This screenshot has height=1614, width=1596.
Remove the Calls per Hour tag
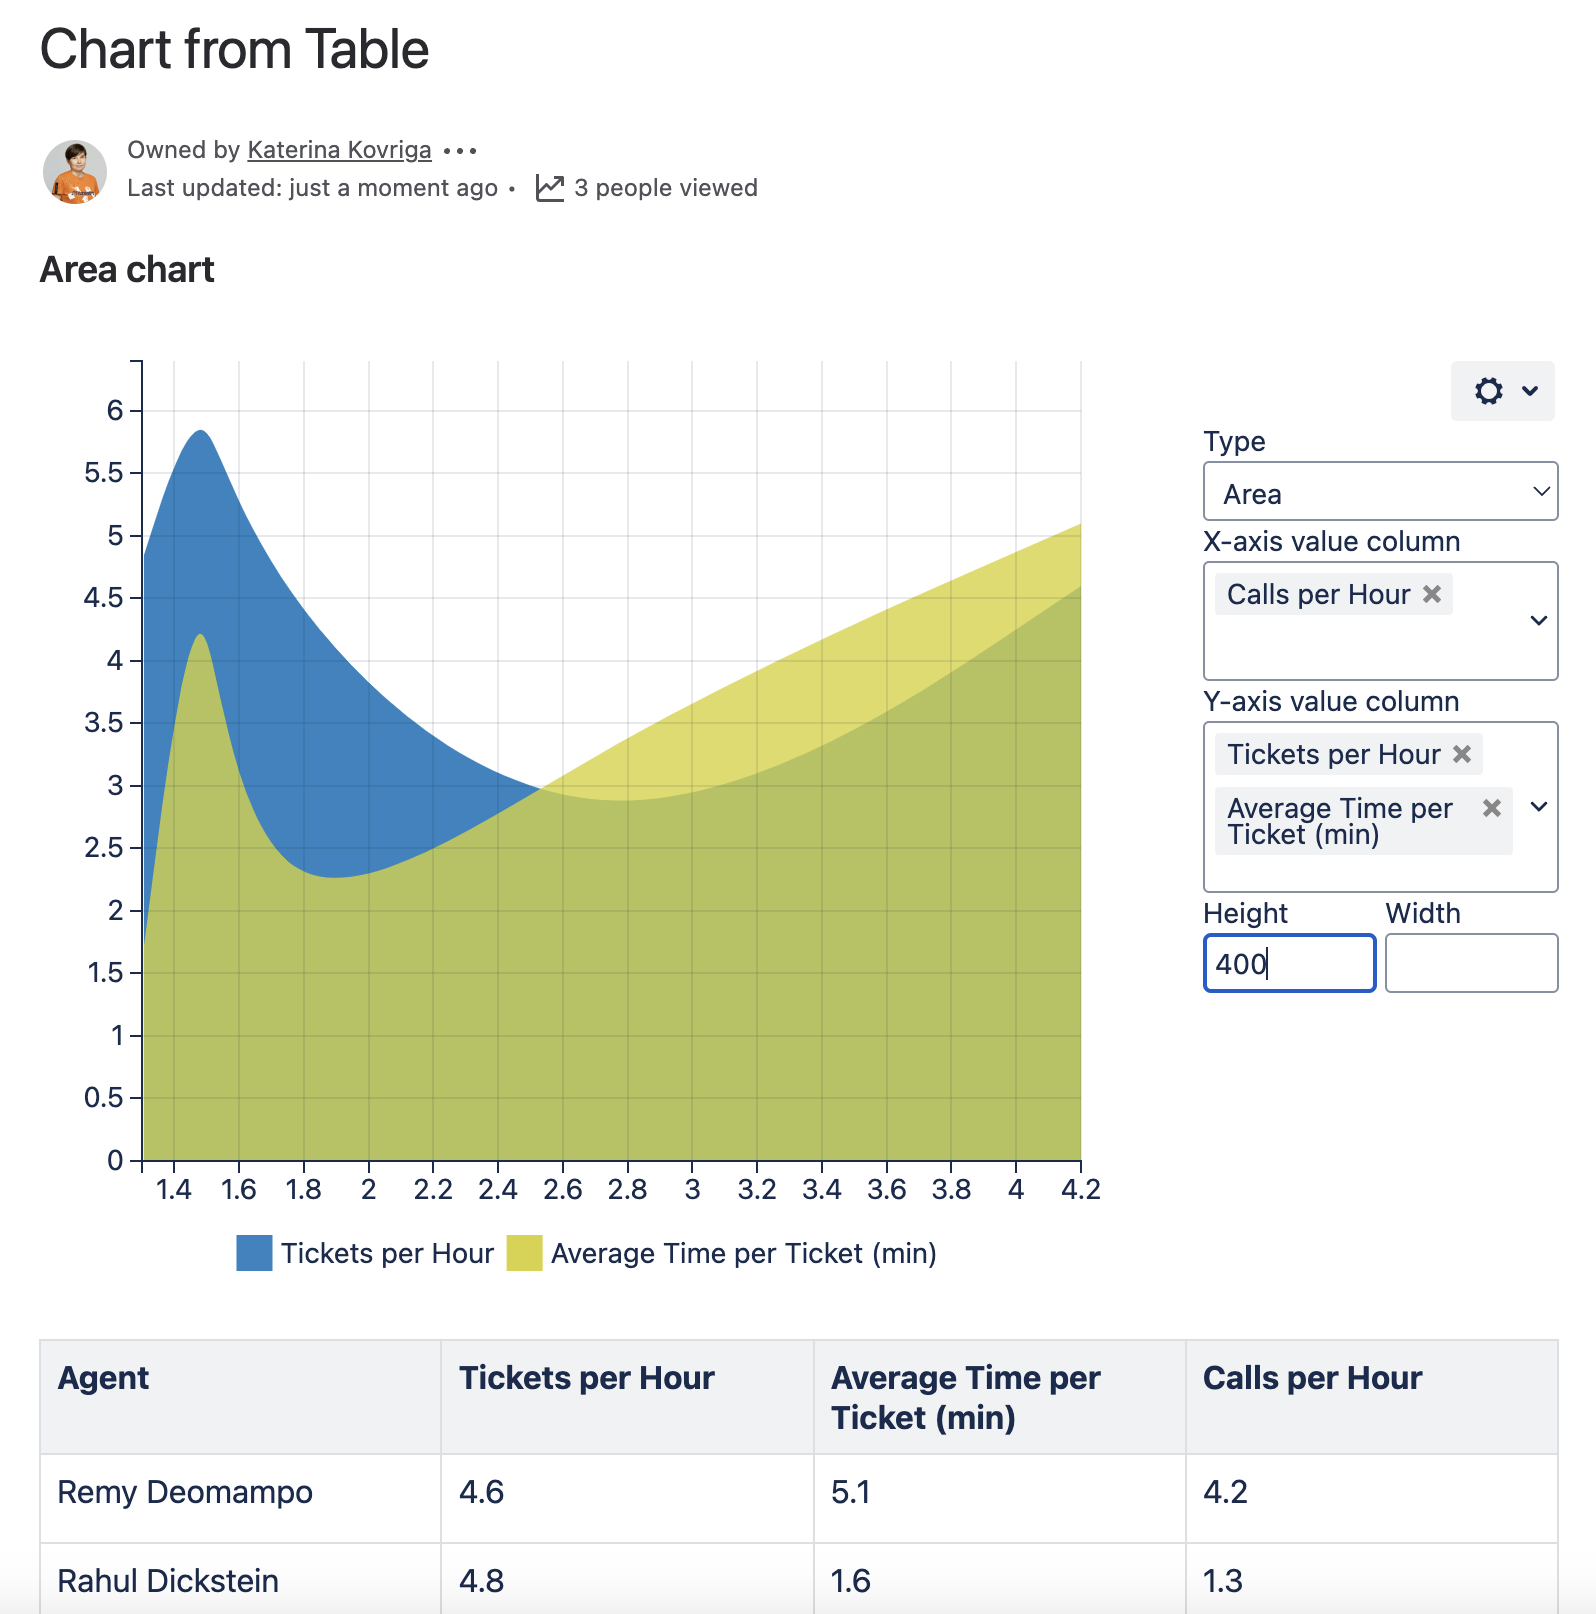1432,594
